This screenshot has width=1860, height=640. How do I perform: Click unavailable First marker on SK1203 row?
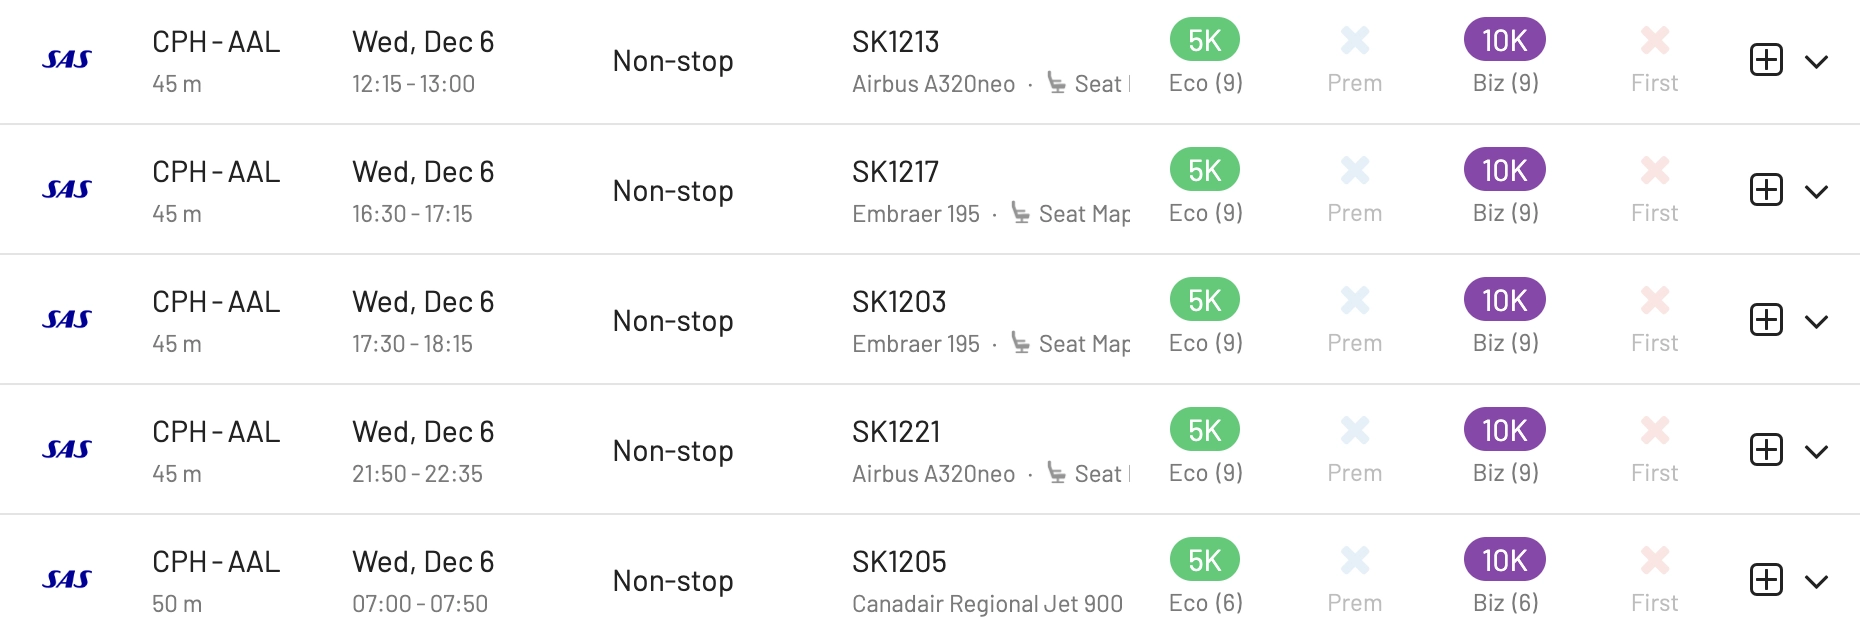pos(1655,300)
